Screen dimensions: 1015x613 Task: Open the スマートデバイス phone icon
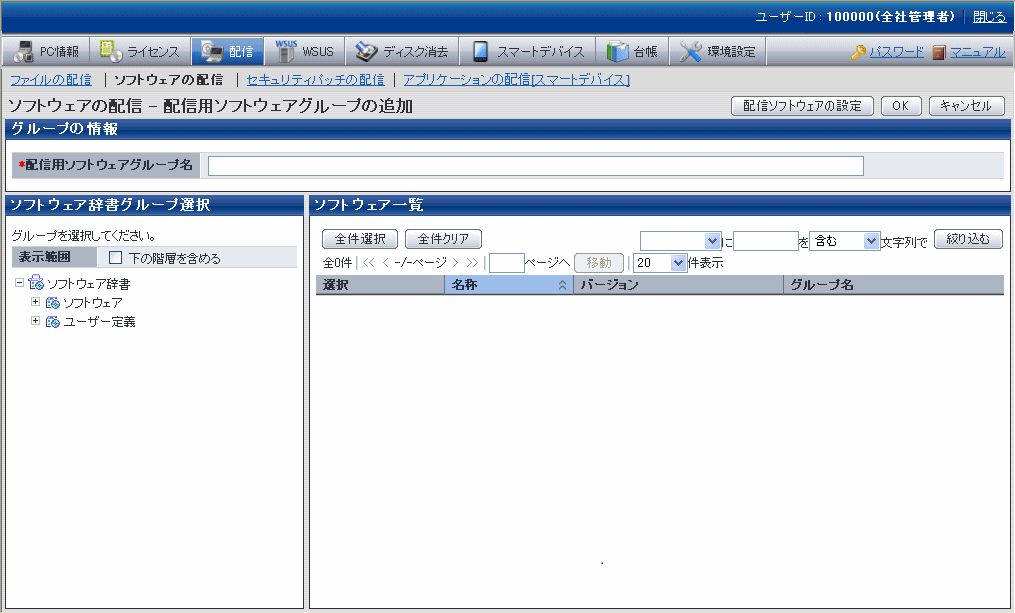481,51
